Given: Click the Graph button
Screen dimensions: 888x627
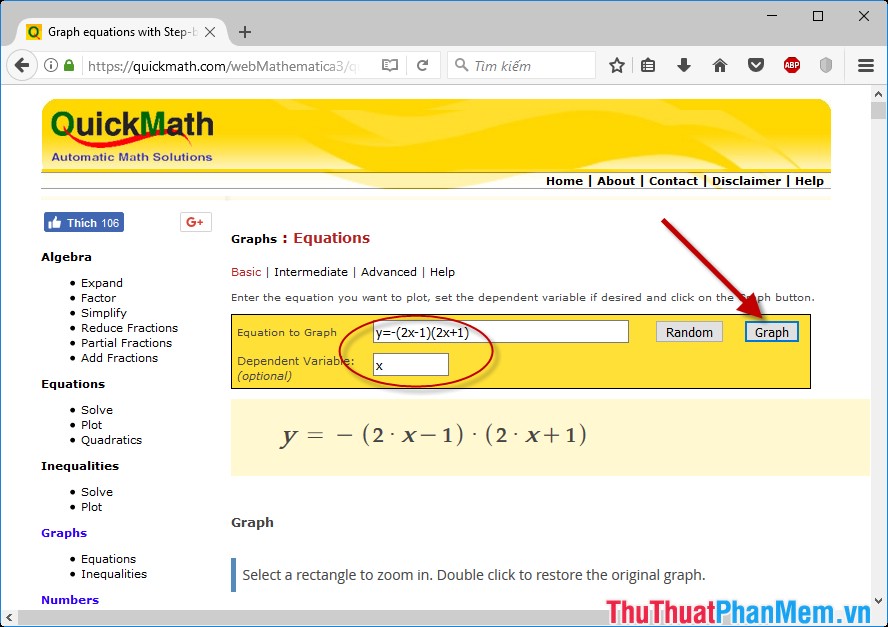Looking at the screenshot, I should click(771, 331).
